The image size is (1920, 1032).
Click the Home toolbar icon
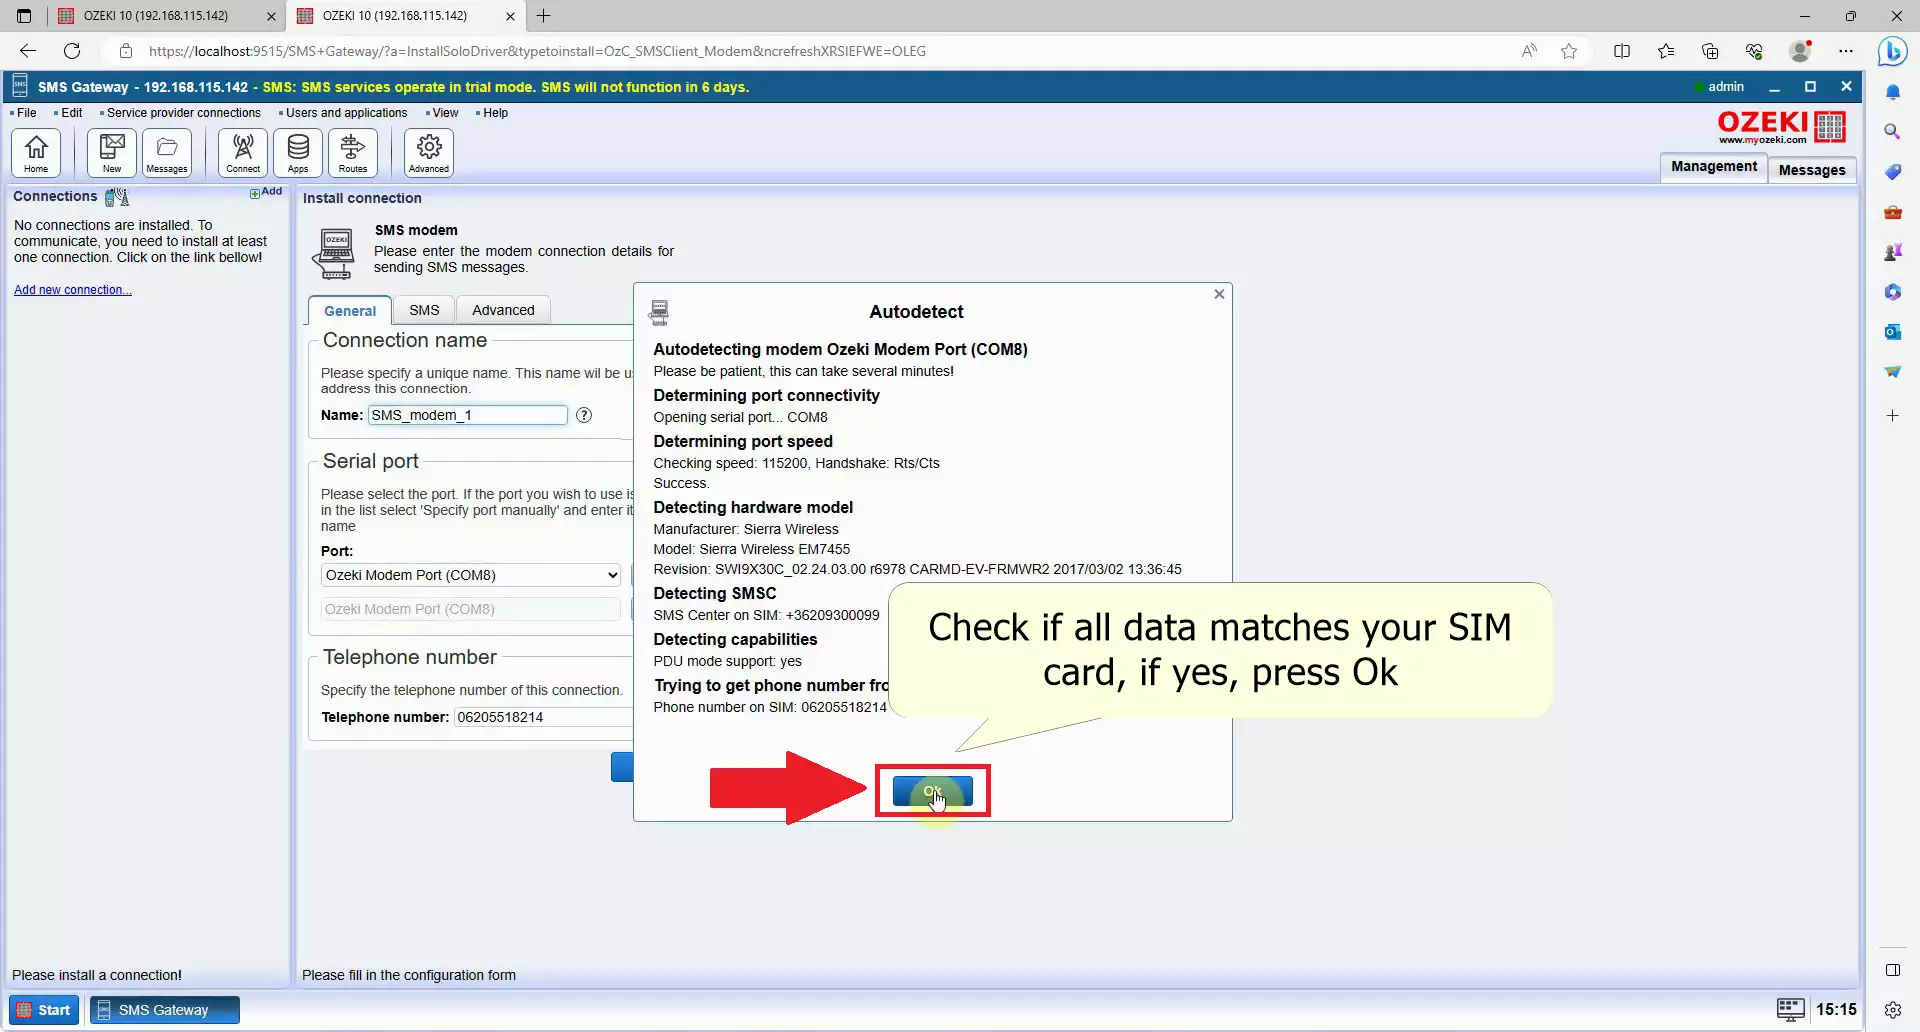(36, 153)
